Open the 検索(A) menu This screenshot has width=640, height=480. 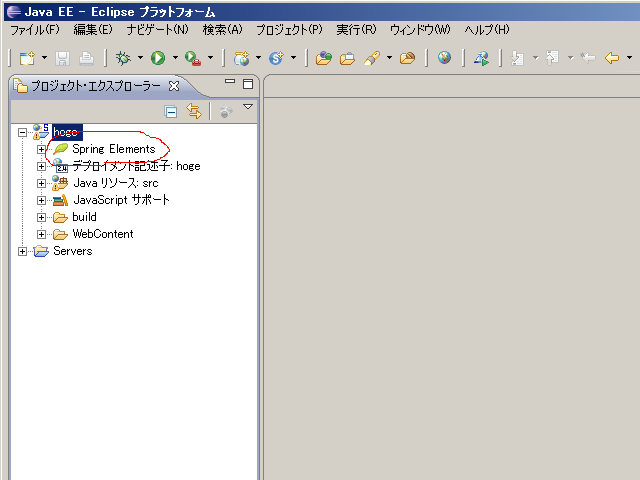point(222,29)
